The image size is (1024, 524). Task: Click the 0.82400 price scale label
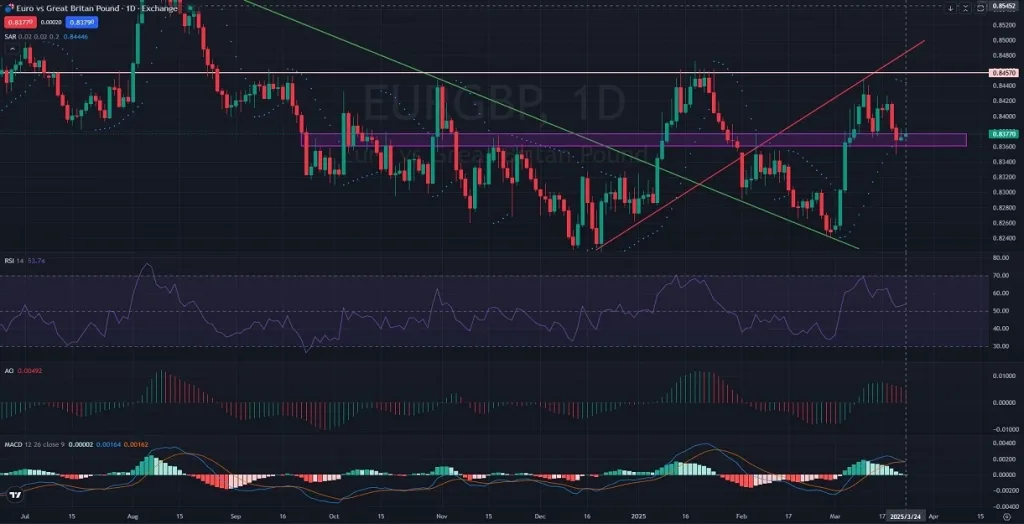(x=1006, y=238)
